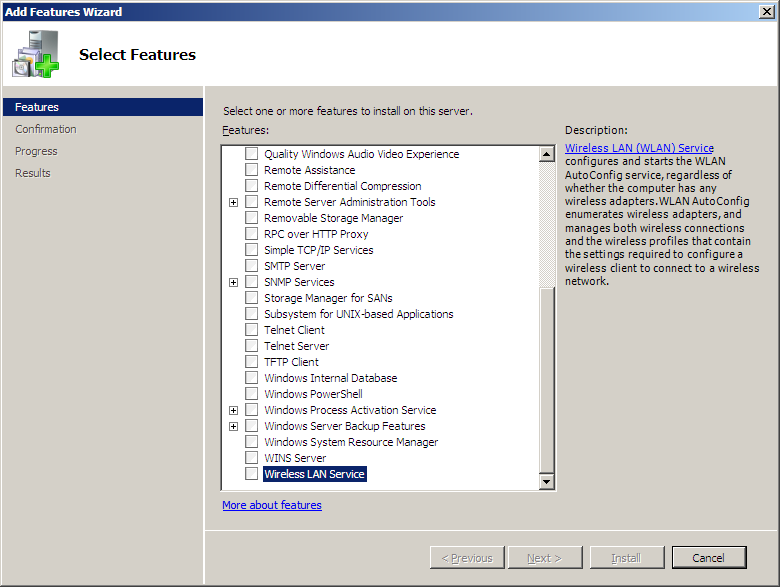Cancel the Add Features Wizard

pyautogui.click(x=709, y=558)
